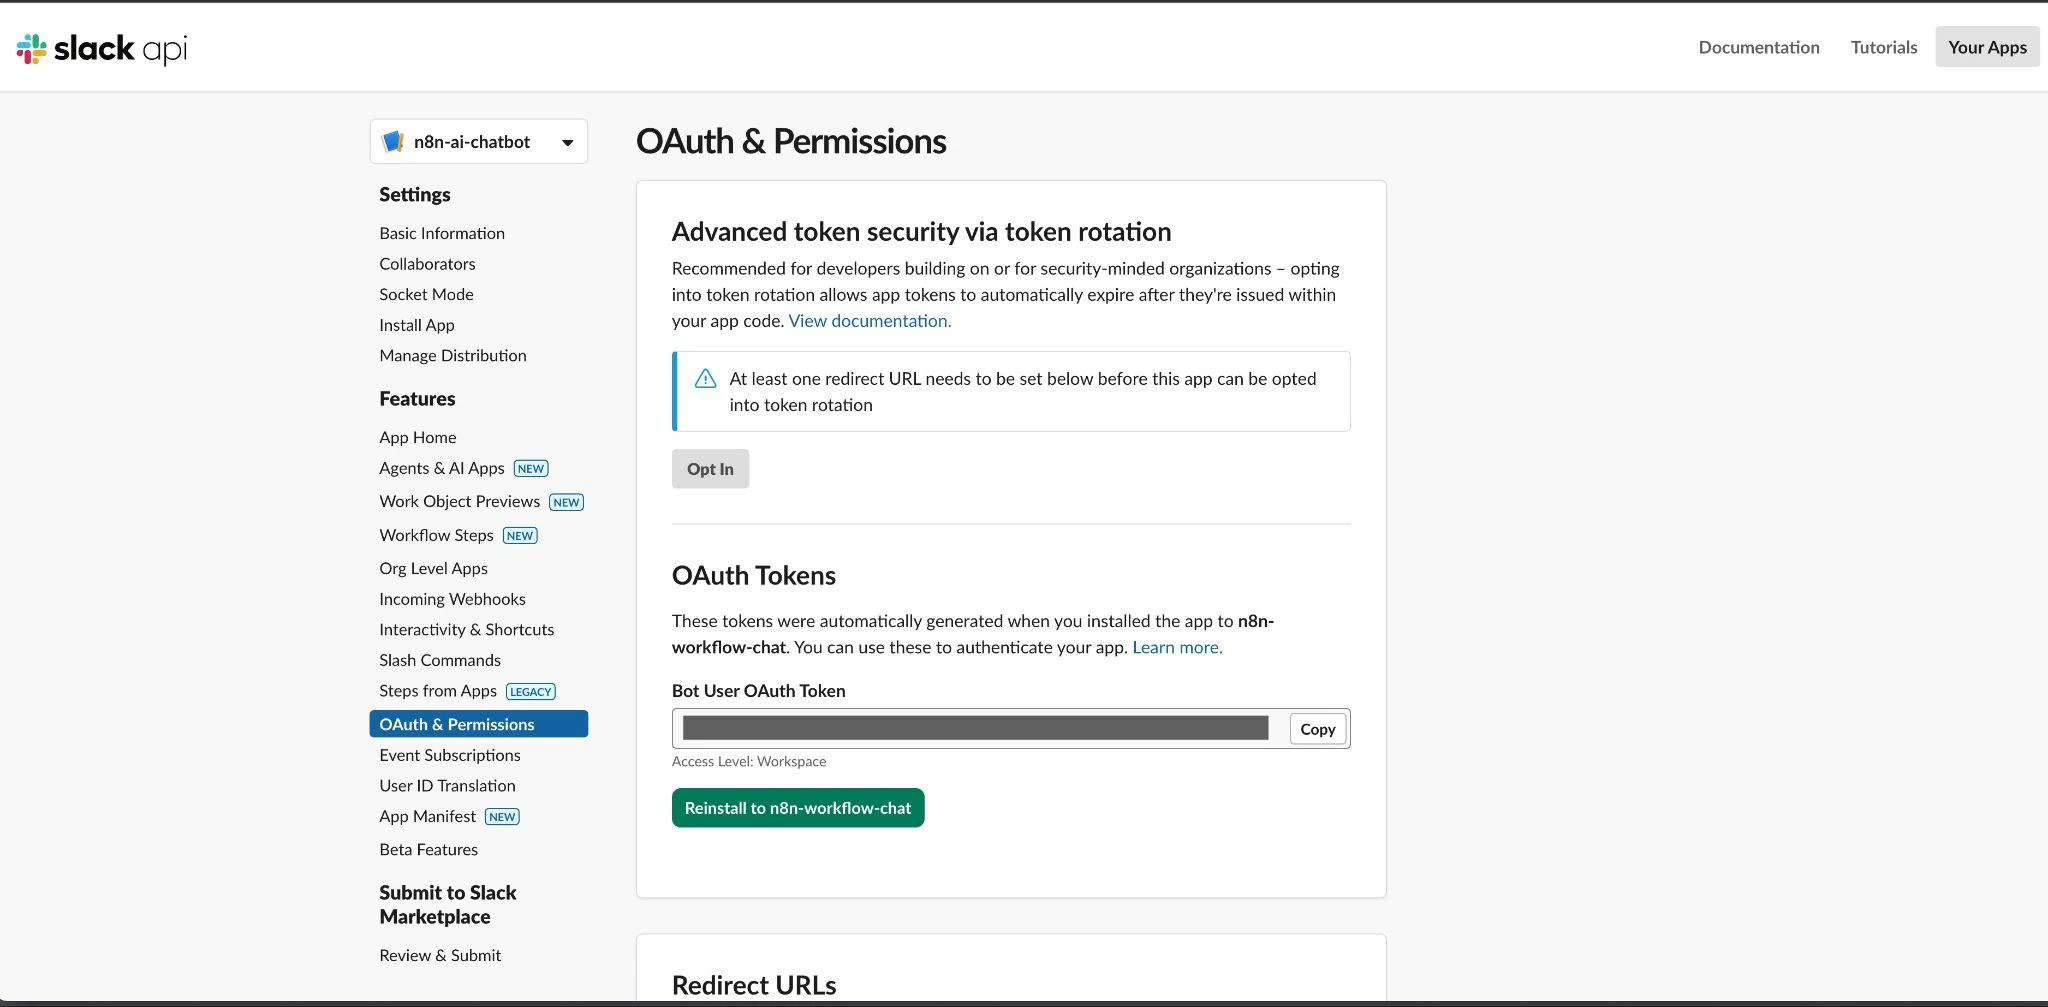2048x1007 pixels.
Task: Open Your Apps in top navigation
Action: point(1986,47)
